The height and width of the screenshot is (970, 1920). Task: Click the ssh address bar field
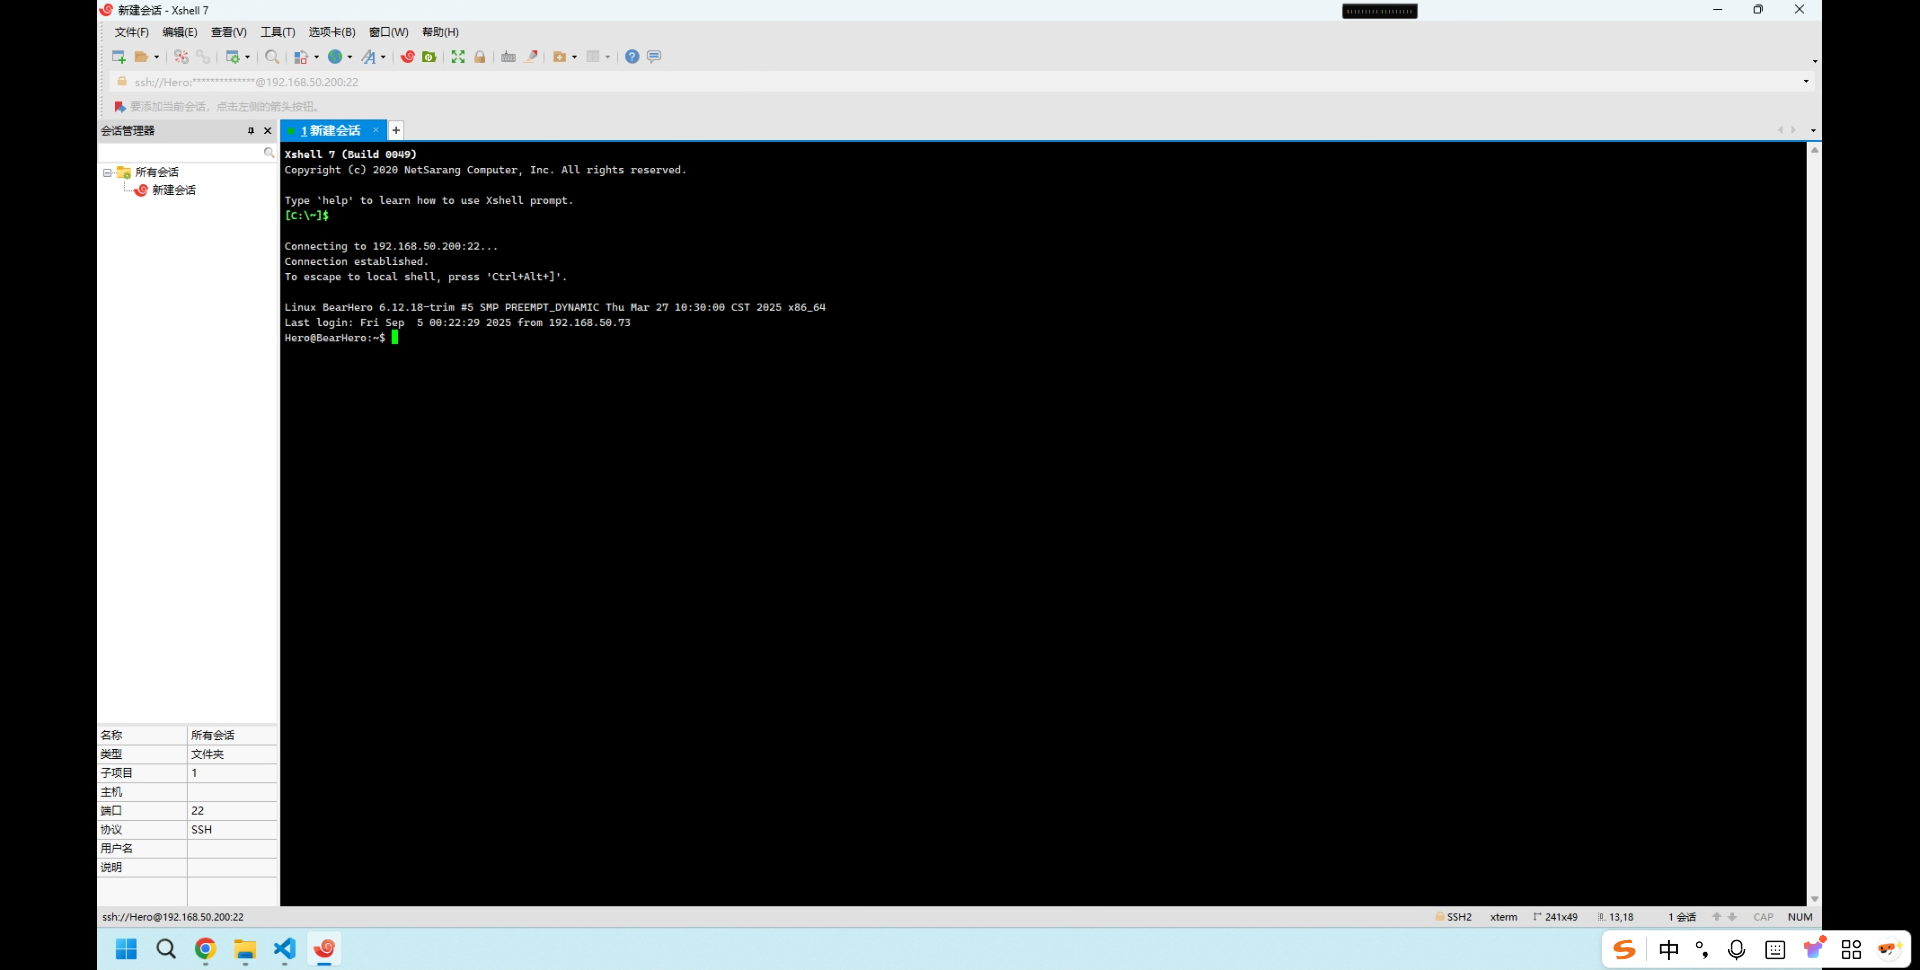[960, 82]
